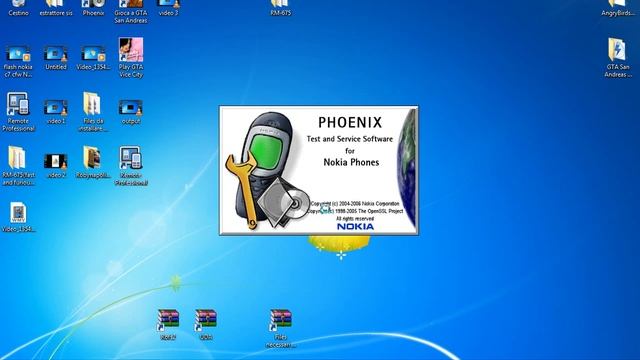Select the video 3 file icon

[x=168, y=8]
